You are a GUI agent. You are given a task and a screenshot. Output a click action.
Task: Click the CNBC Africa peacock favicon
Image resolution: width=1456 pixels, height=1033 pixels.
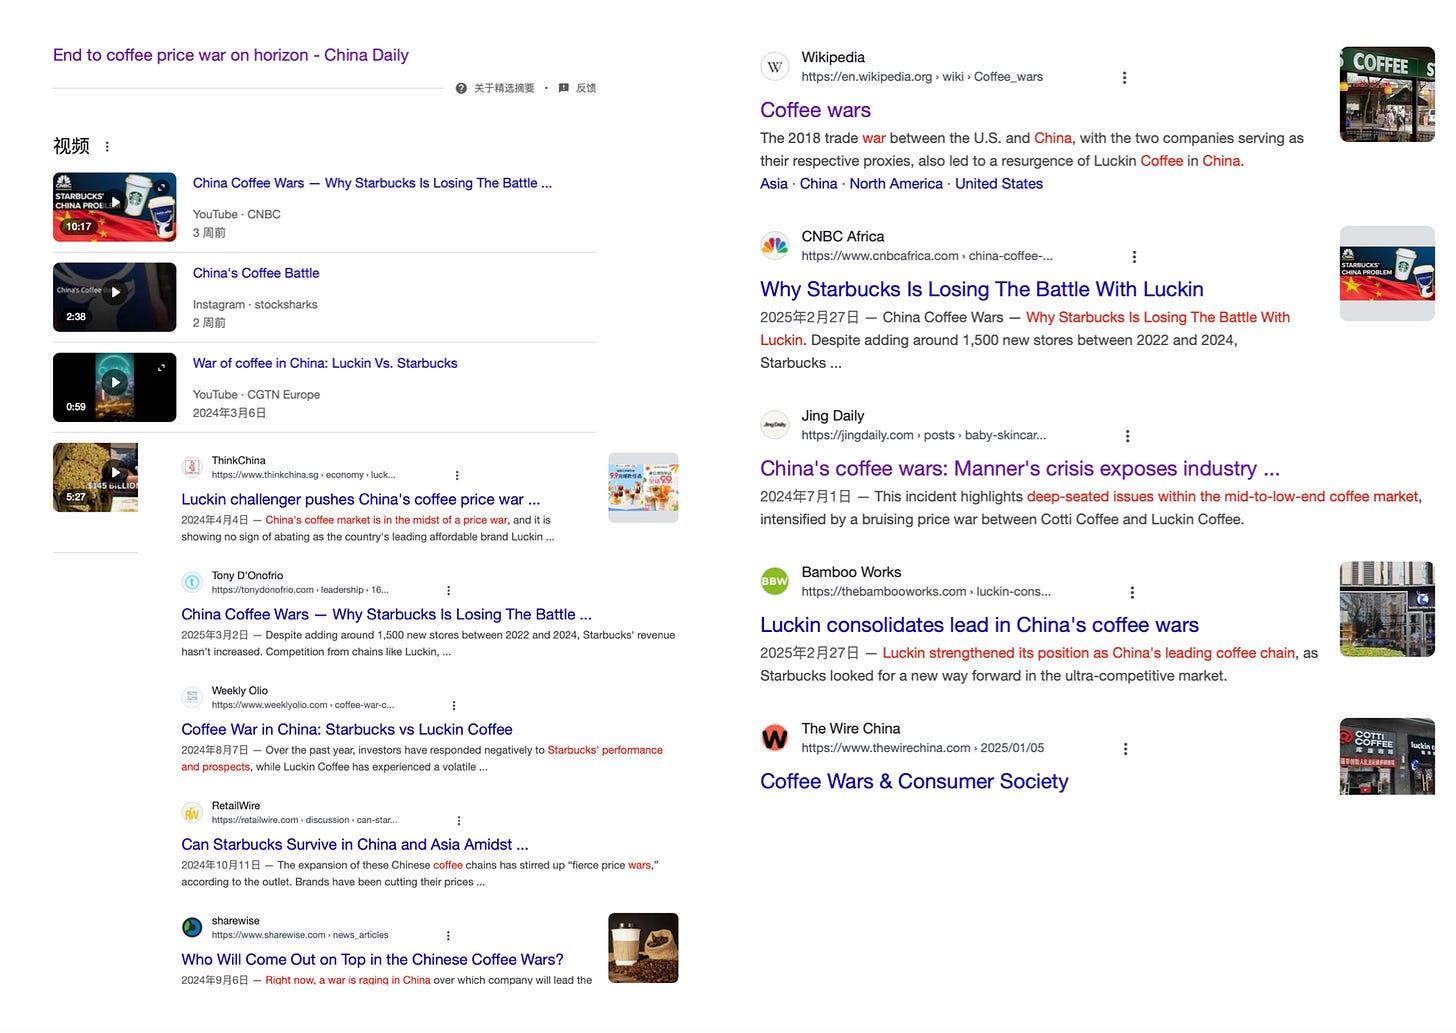pyautogui.click(x=775, y=246)
